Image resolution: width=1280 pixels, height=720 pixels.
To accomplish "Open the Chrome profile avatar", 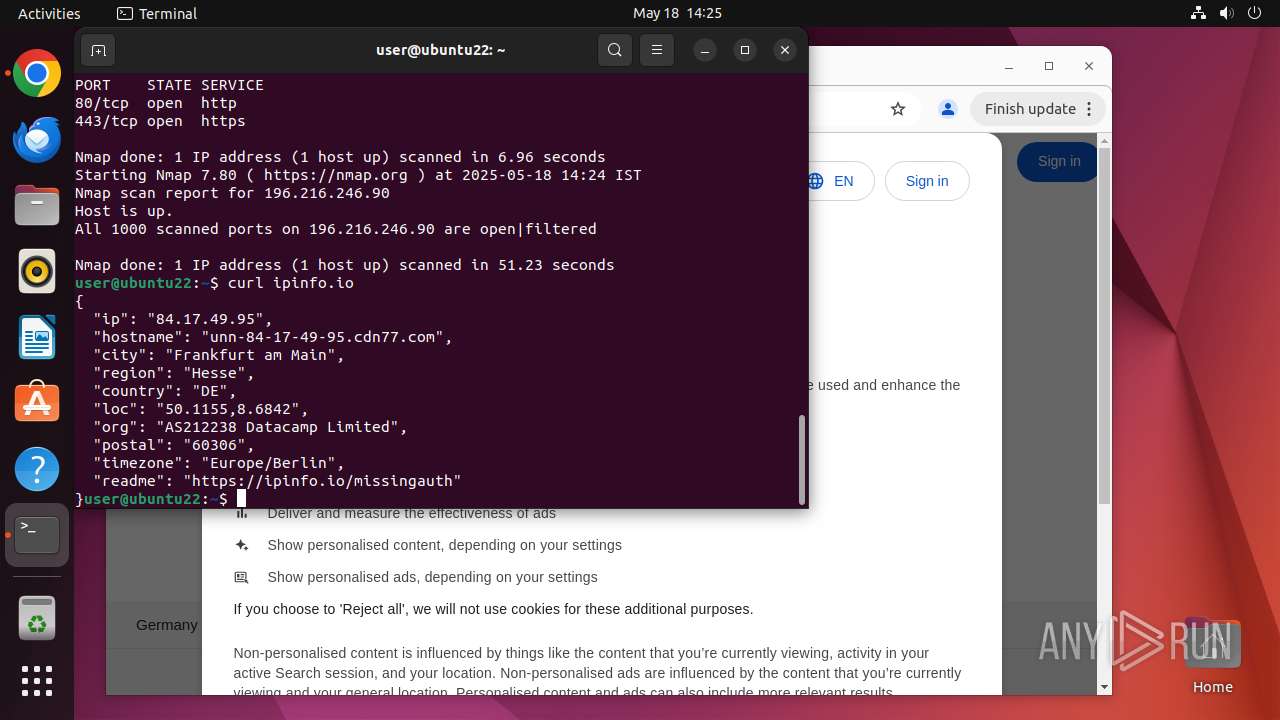I will coord(948,109).
